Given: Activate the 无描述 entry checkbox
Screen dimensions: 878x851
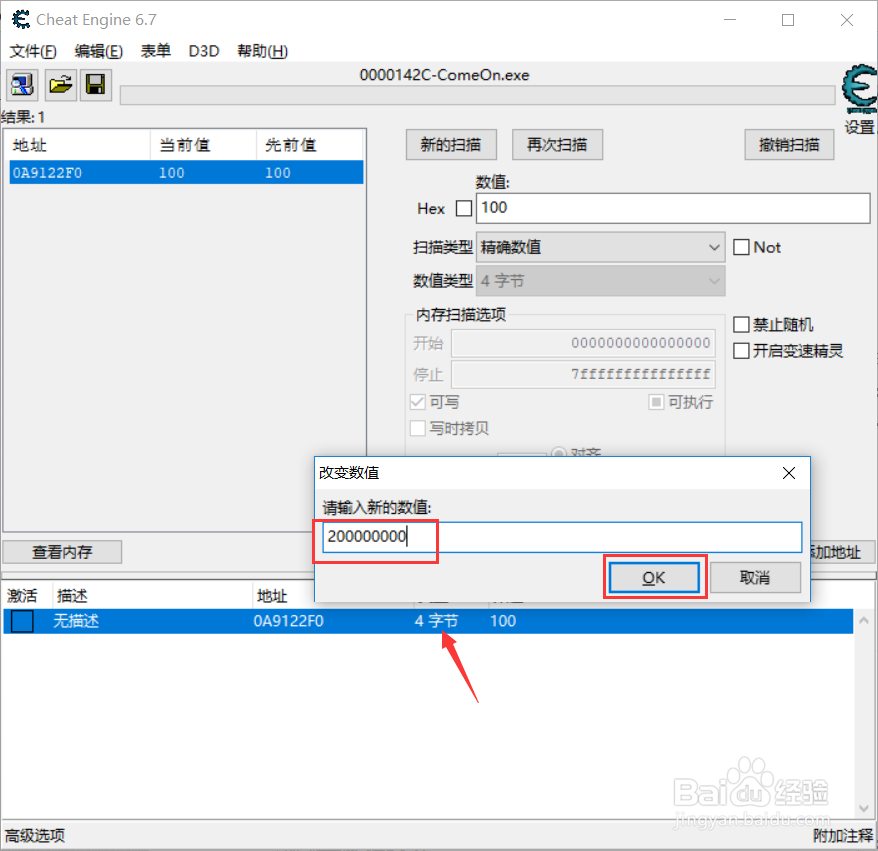Looking at the screenshot, I should [22, 621].
